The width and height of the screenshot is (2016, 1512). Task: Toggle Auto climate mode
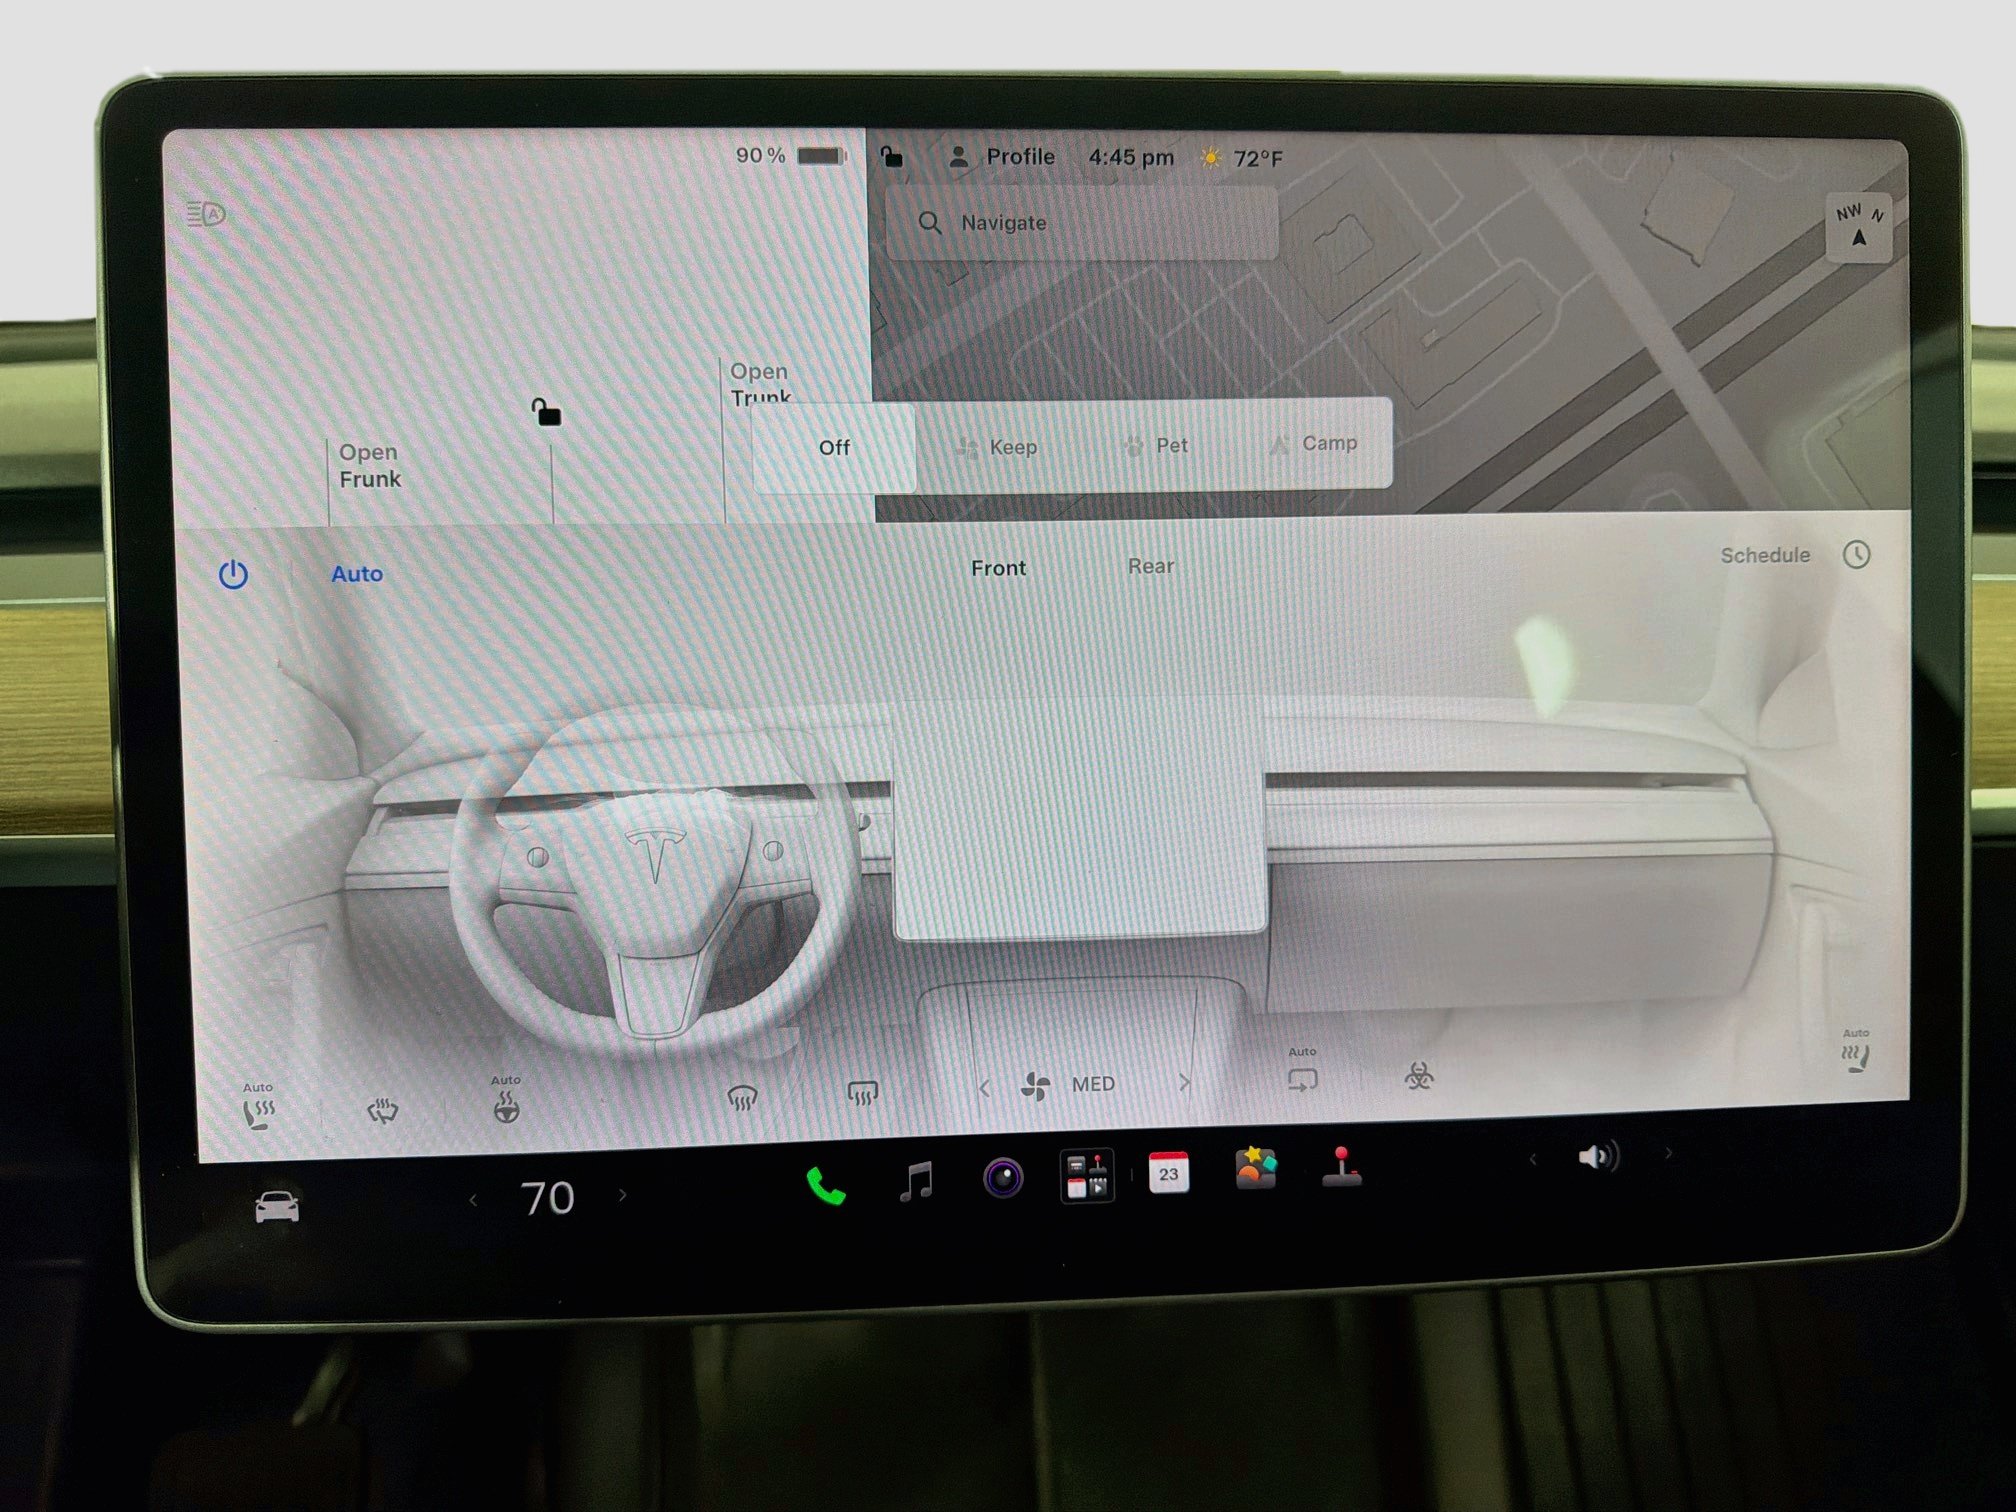[357, 574]
